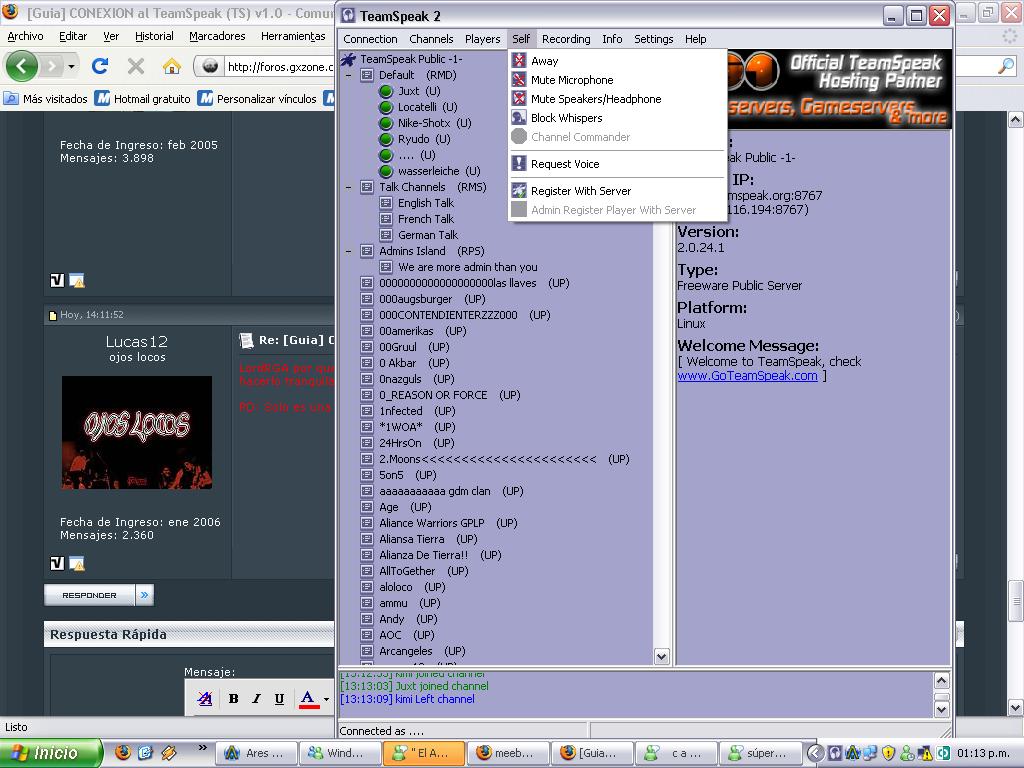
Task: Click Firefox stop icon
Action: click(x=136, y=66)
